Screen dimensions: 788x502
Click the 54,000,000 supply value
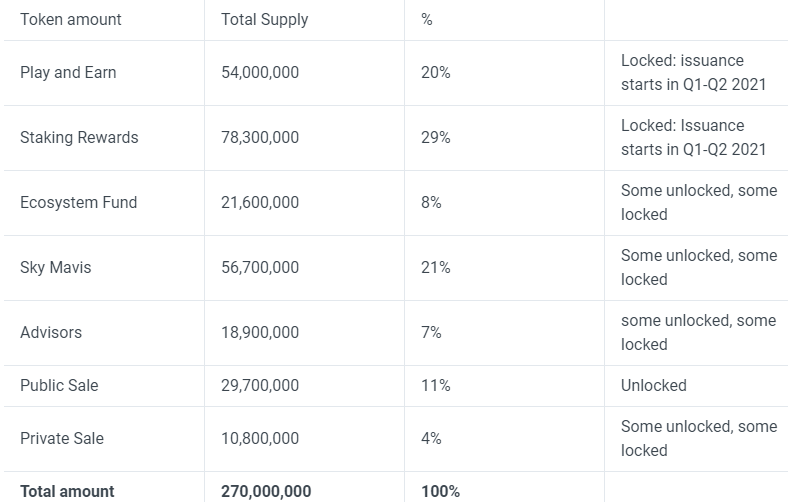click(260, 72)
